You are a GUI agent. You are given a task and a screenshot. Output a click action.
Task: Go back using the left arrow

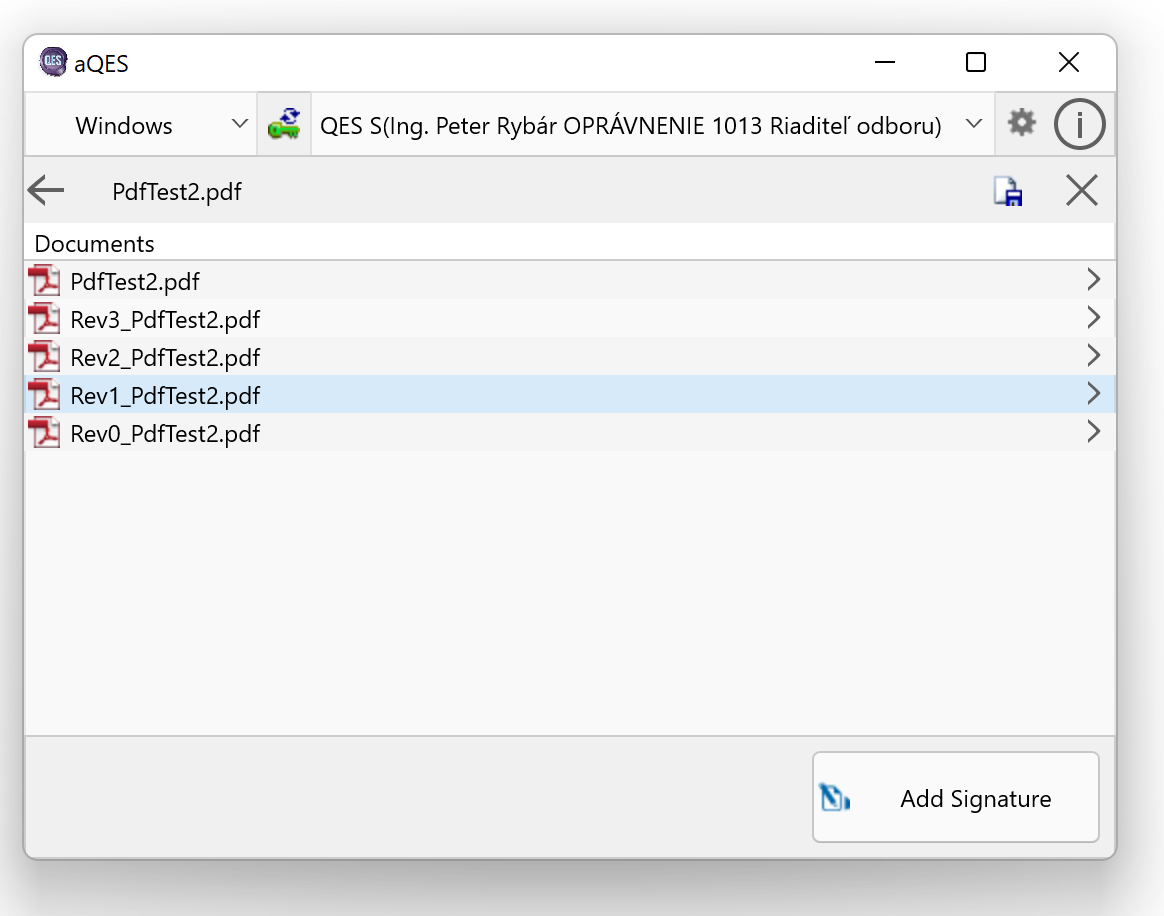(46, 191)
